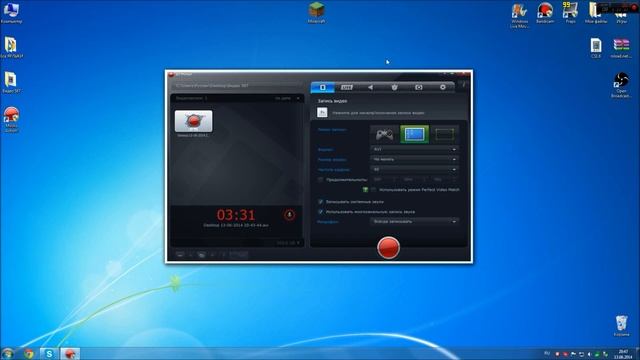Toggle the multichannel sound recording checkbox
This screenshot has width=640, height=360.
click(x=320, y=212)
